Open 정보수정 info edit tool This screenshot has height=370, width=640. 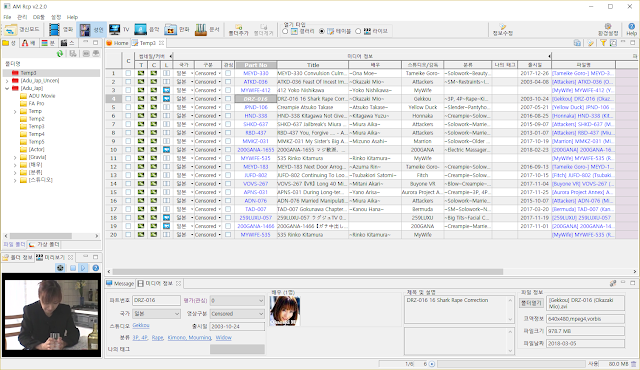point(502,30)
